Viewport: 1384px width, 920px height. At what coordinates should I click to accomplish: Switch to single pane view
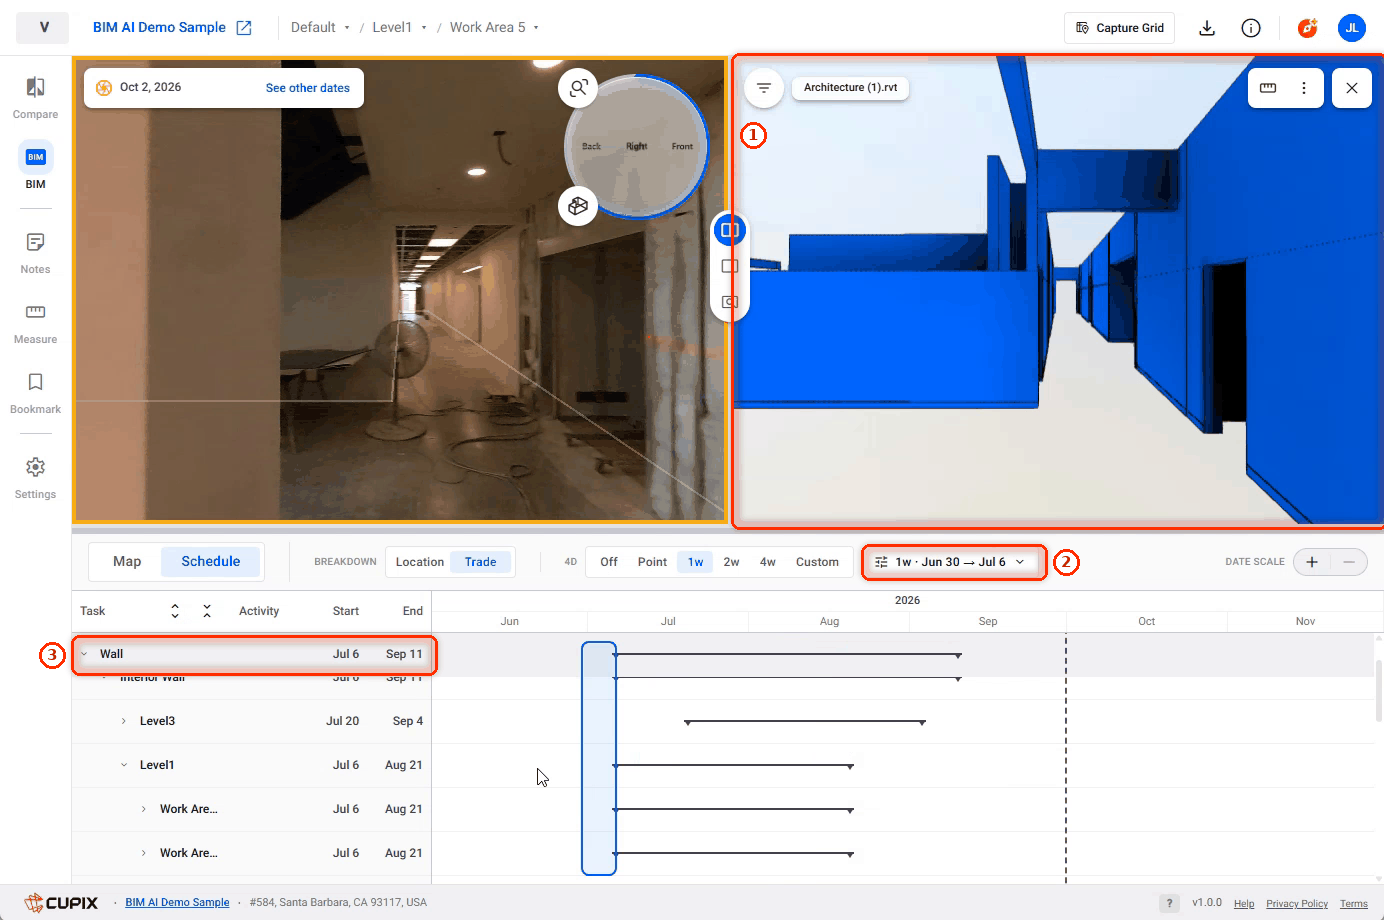pos(730,266)
